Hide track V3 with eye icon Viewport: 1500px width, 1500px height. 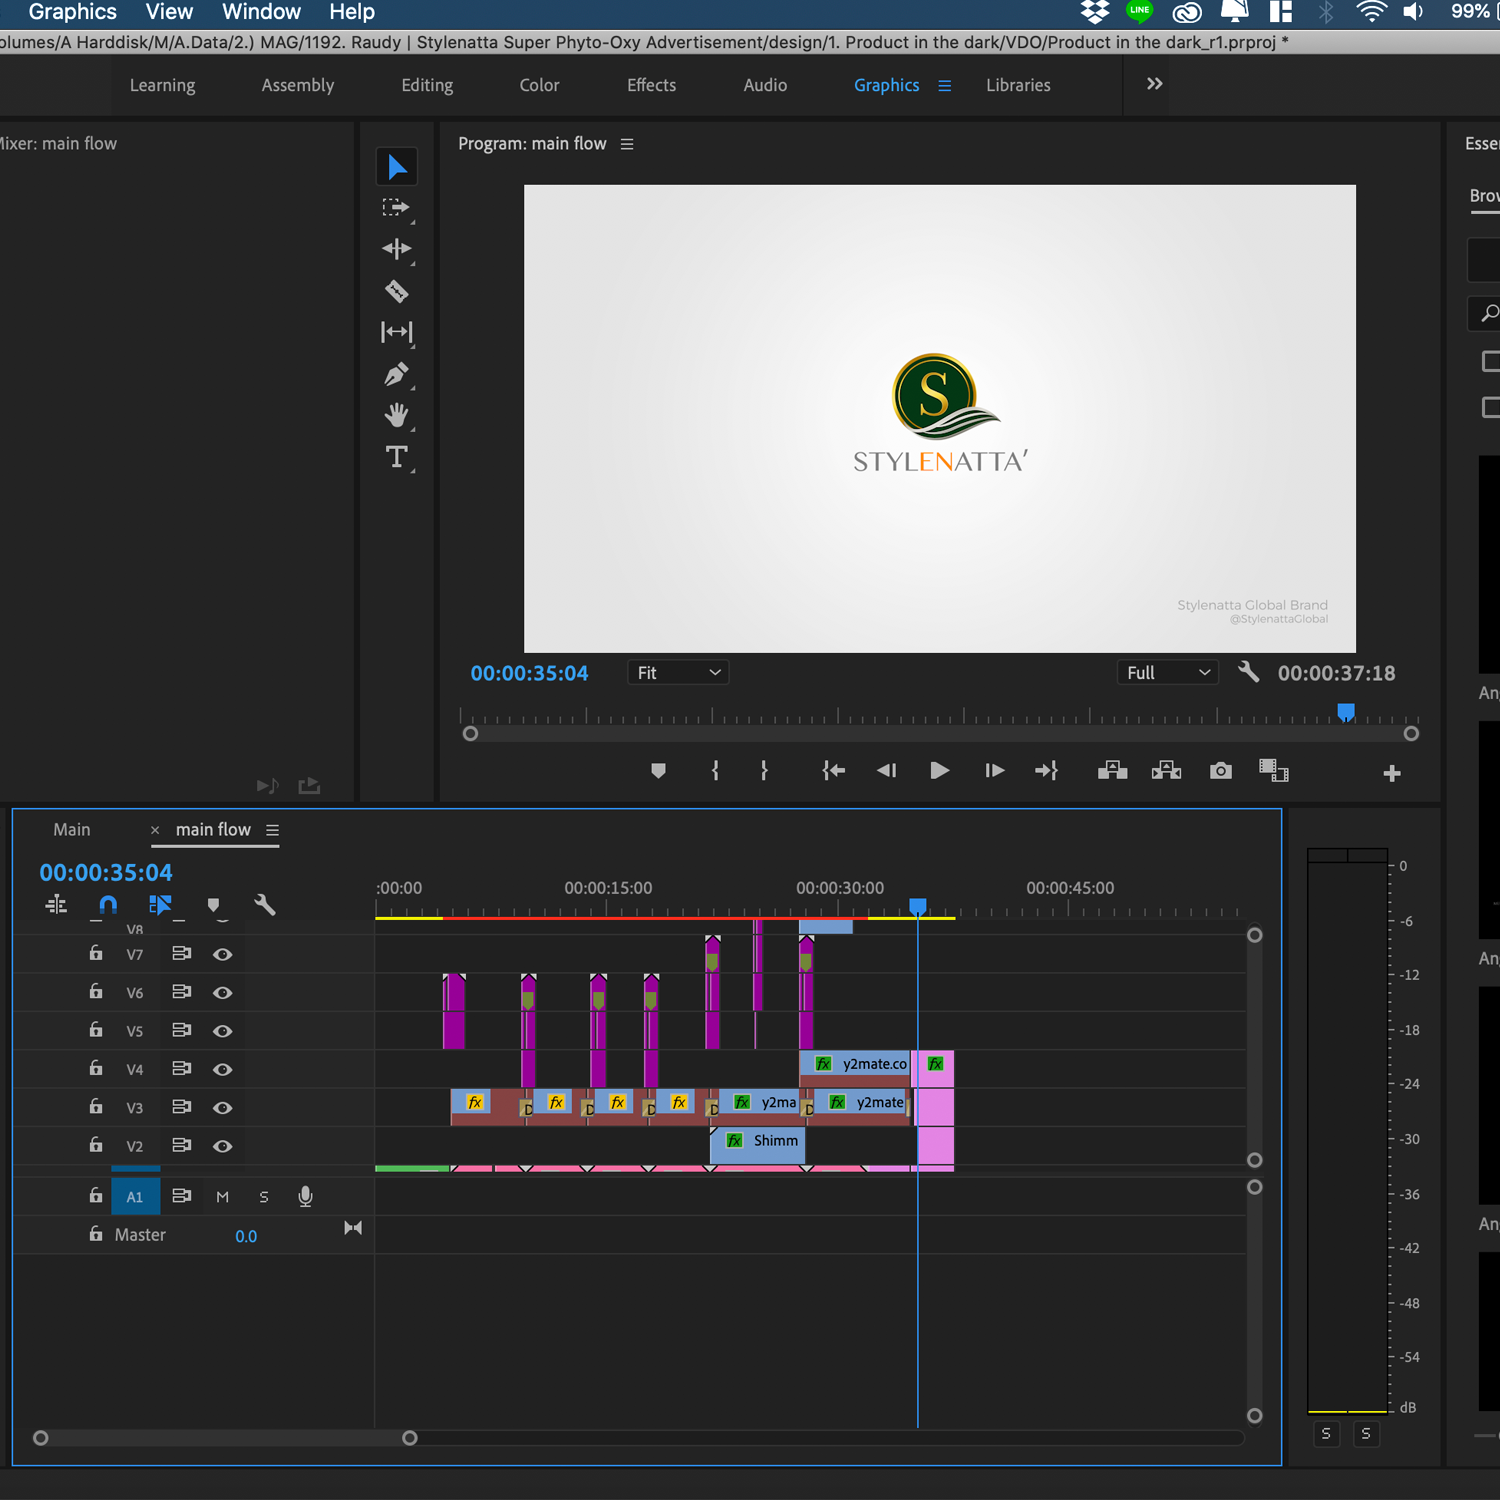point(223,1108)
